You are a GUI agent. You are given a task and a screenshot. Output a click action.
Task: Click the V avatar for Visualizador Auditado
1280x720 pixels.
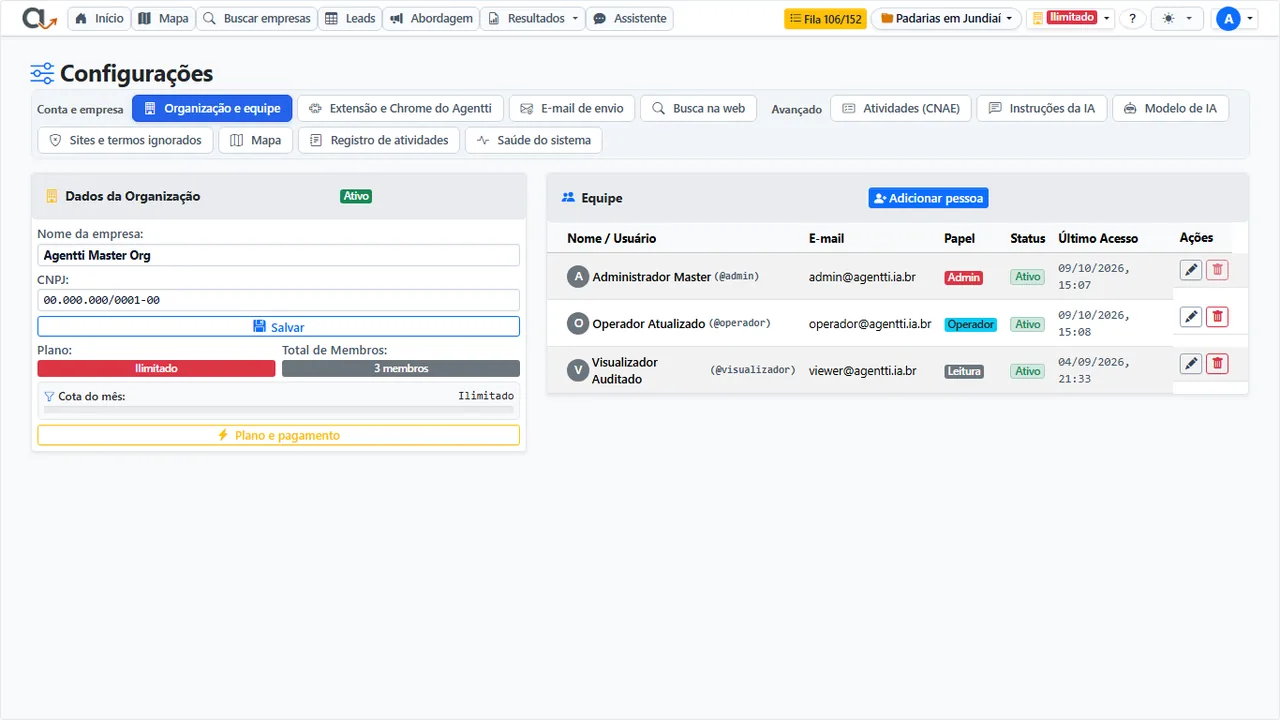578,370
